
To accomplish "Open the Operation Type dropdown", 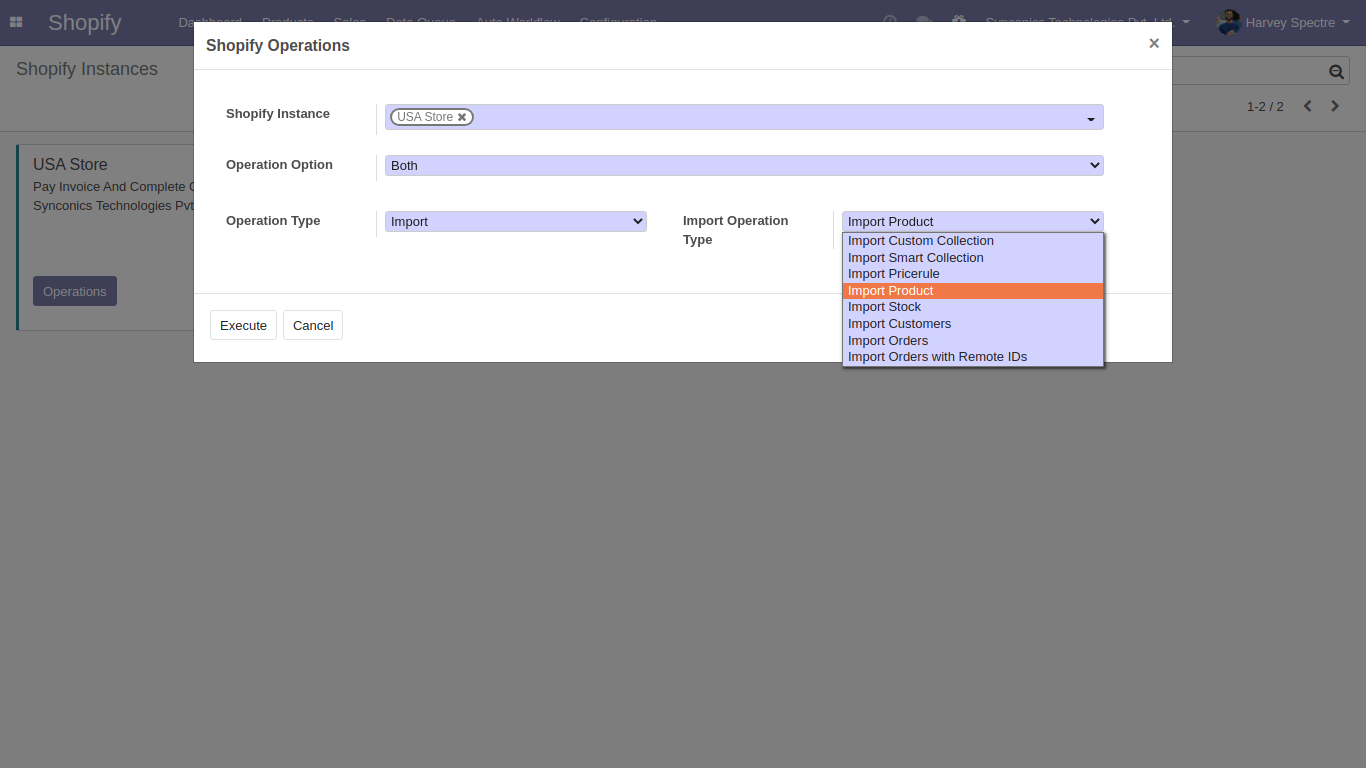I will (515, 221).
